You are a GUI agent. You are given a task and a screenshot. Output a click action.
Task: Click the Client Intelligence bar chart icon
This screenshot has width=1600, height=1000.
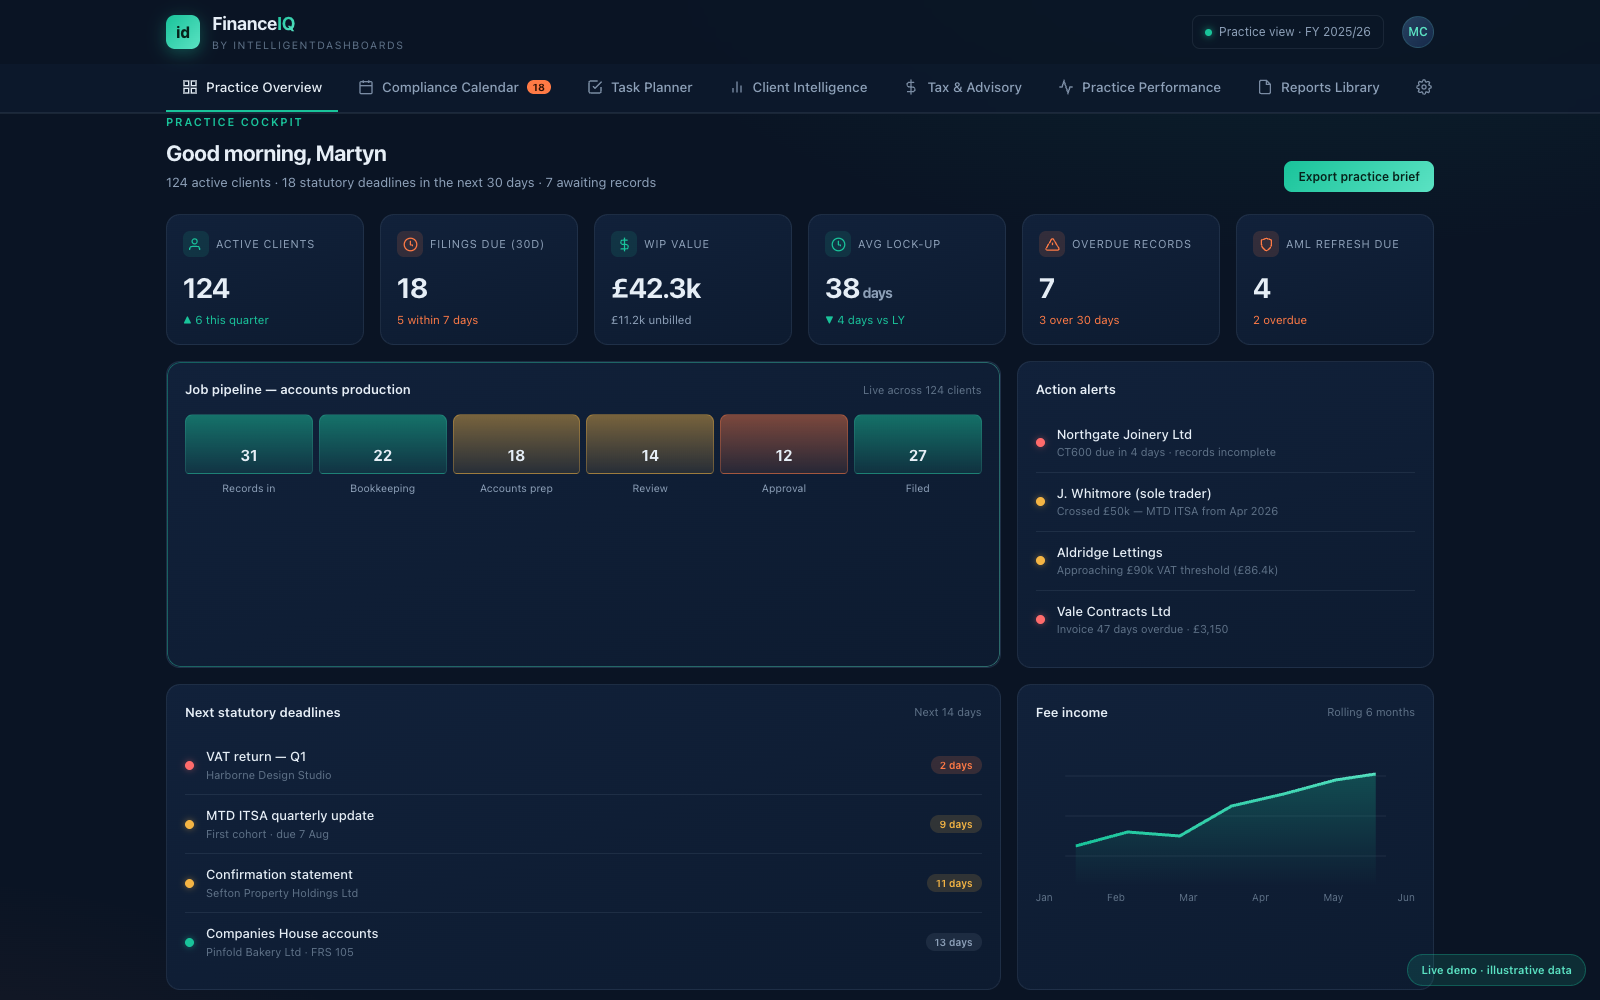pyautogui.click(x=737, y=87)
